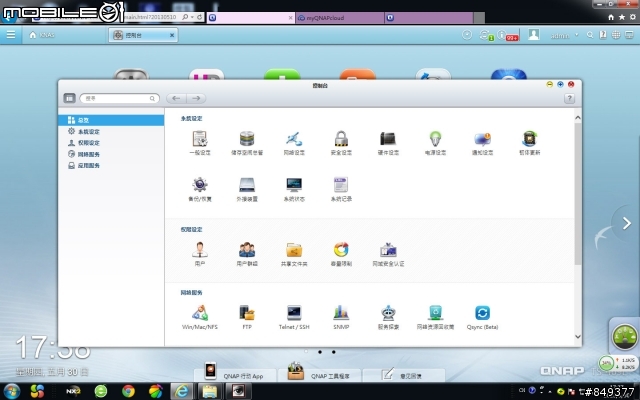
Task: Open User Groups people icon
Action: (247, 250)
